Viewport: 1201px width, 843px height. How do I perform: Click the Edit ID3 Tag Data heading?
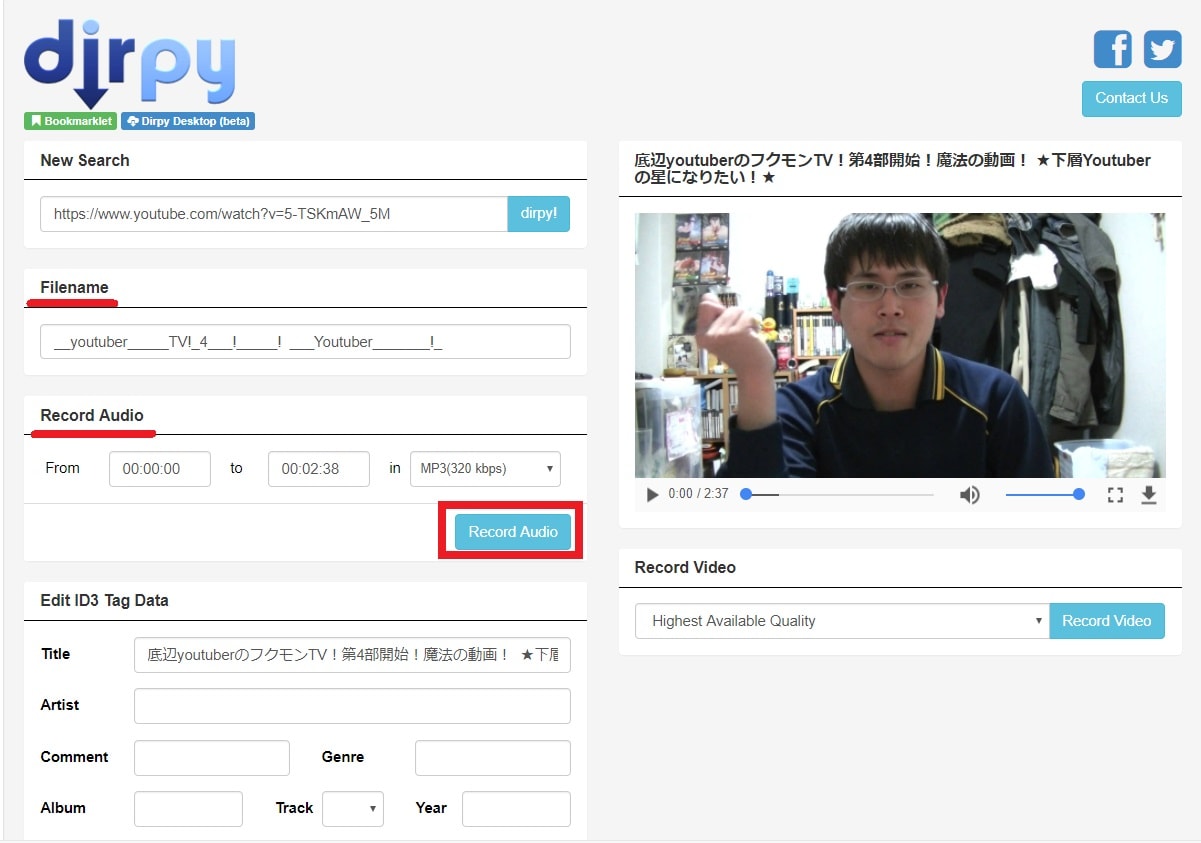pos(104,601)
